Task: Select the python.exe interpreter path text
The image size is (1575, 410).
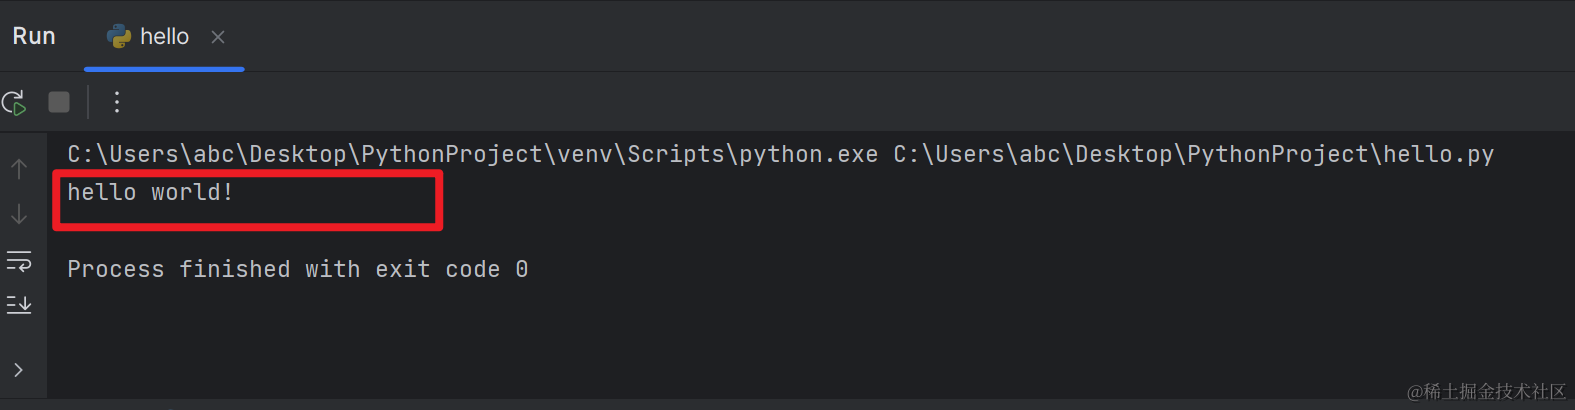Action: point(473,154)
